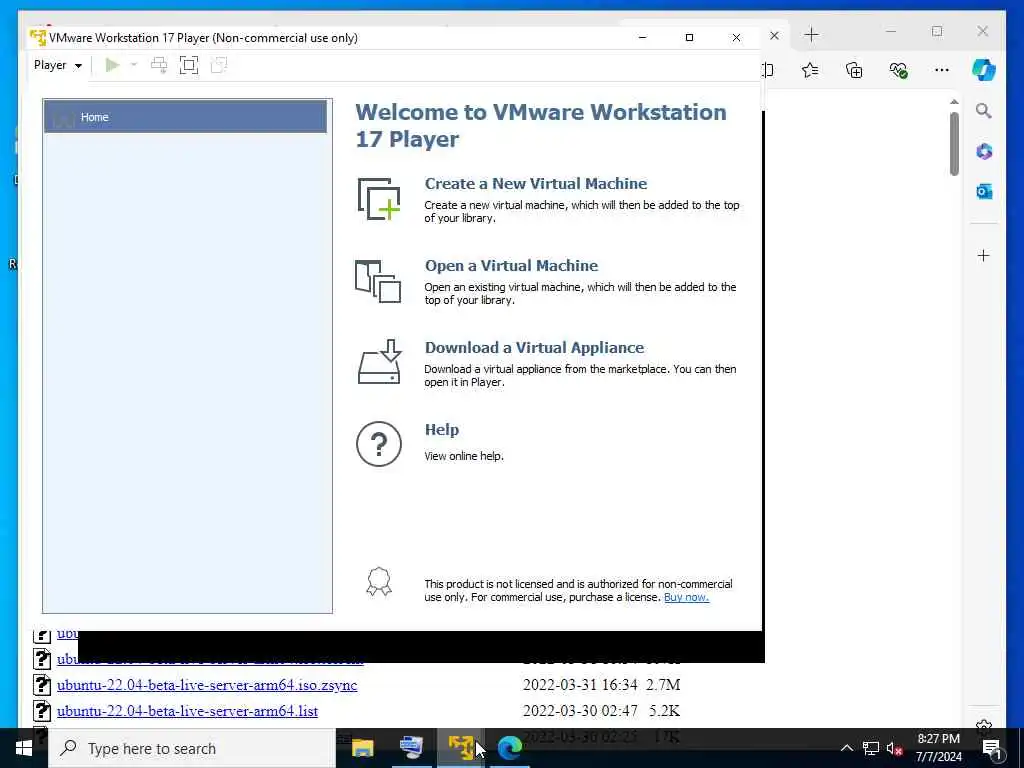The width and height of the screenshot is (1024, 768).
Task: Open a new tab in Edge
Action: click(x=811, y=35)
